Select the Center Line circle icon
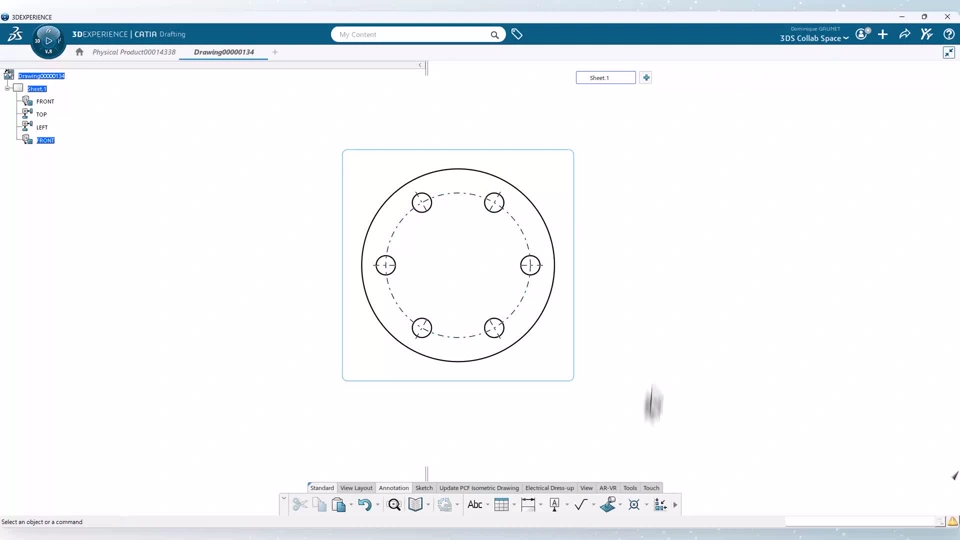The image size is (960, 540). [634, 504]
